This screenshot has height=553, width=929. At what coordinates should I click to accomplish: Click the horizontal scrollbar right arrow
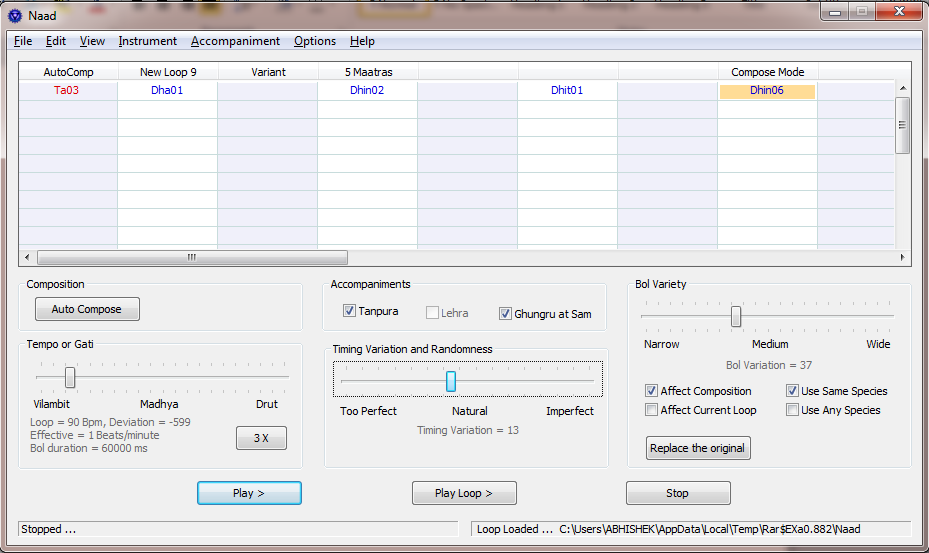click(x=902, y=257)
